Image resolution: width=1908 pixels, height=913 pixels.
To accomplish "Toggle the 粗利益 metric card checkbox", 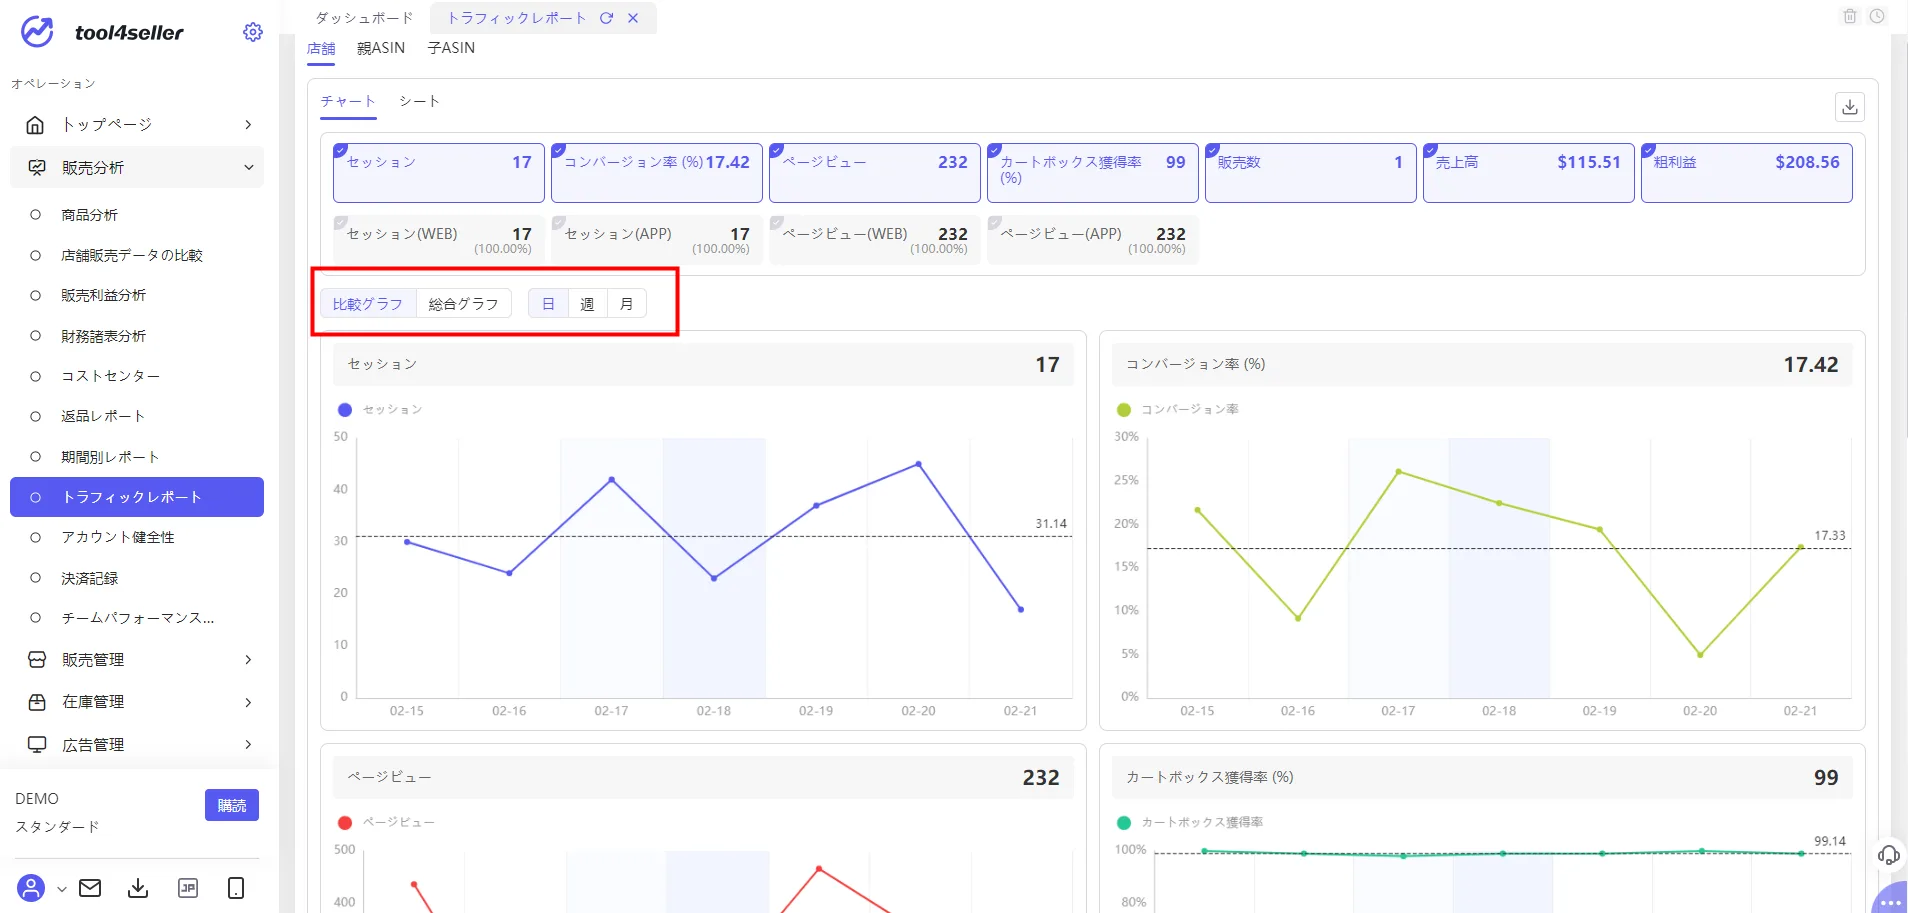I will click(x=1648, y=151).
